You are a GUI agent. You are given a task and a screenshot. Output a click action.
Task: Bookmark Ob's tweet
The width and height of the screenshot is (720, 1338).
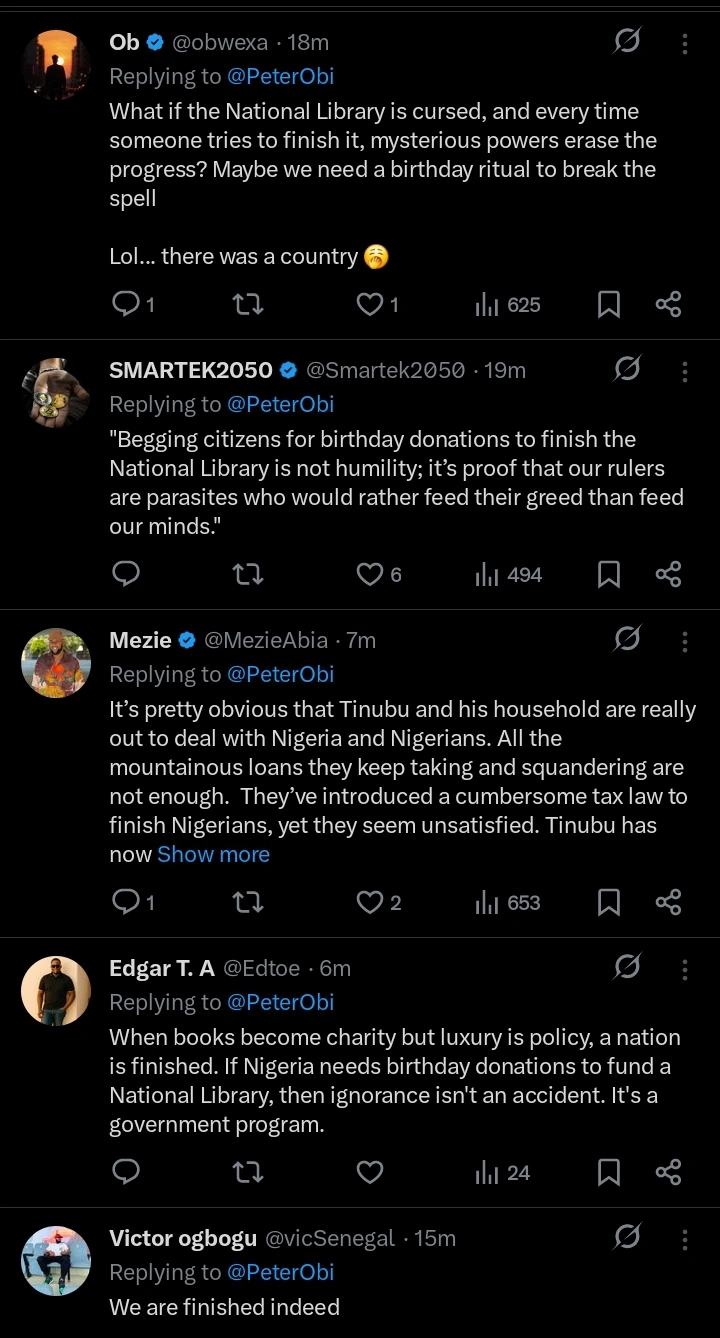point(608,304)
